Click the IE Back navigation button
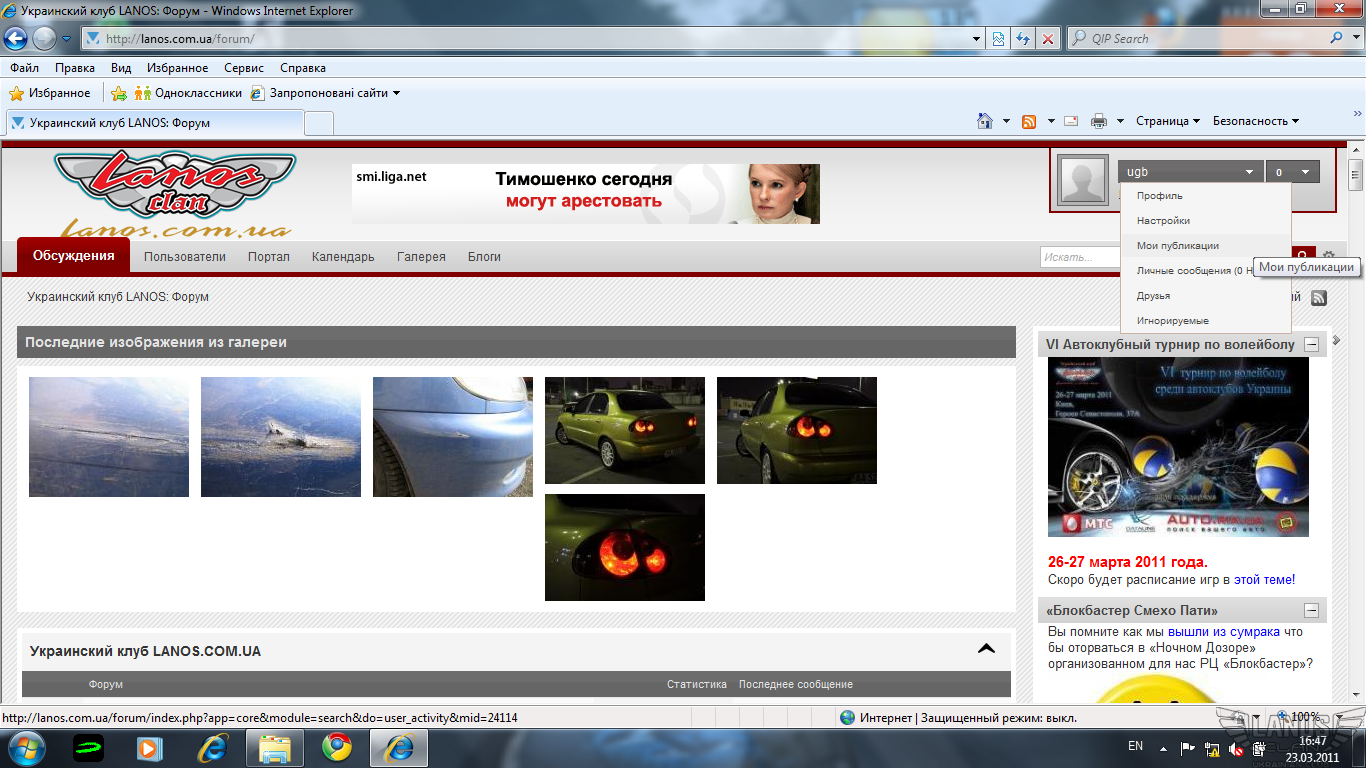The image size is (1366, 768). click(x=15, y=39)
